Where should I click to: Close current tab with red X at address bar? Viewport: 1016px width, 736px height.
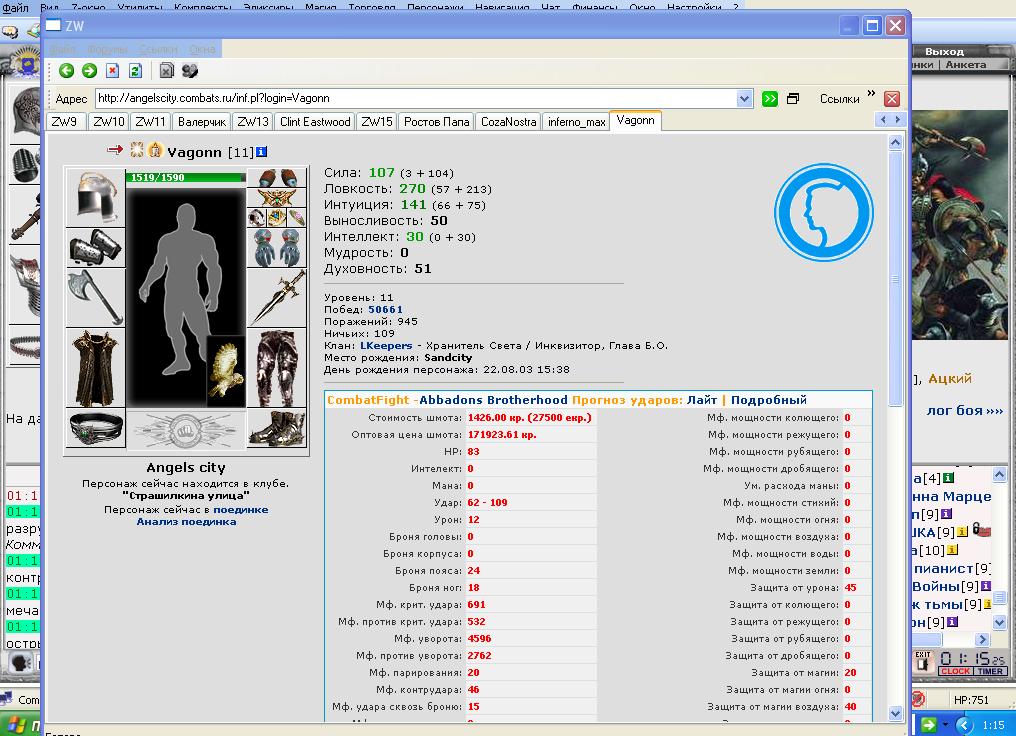892,98
